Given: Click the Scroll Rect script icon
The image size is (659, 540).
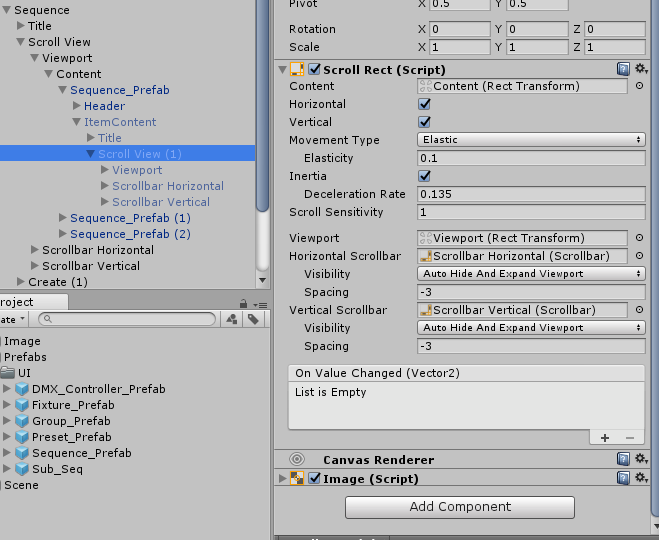Looking at the screenshot, I should [x=297, y=69].
